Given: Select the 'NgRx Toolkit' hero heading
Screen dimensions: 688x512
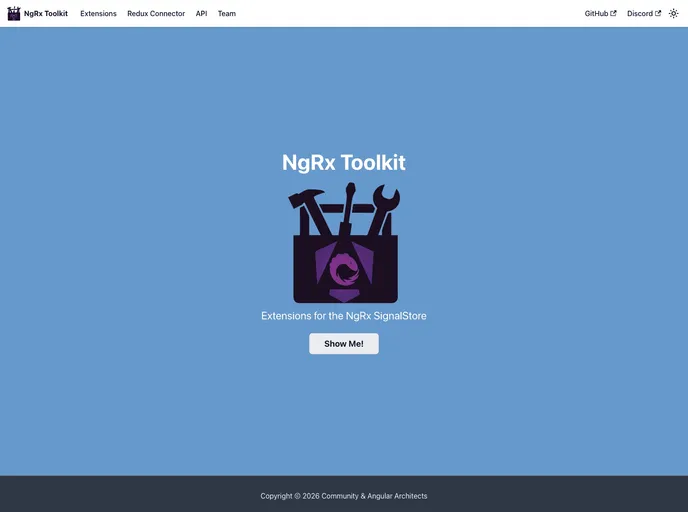Looking at the screenshot, I should pos(344,162).
